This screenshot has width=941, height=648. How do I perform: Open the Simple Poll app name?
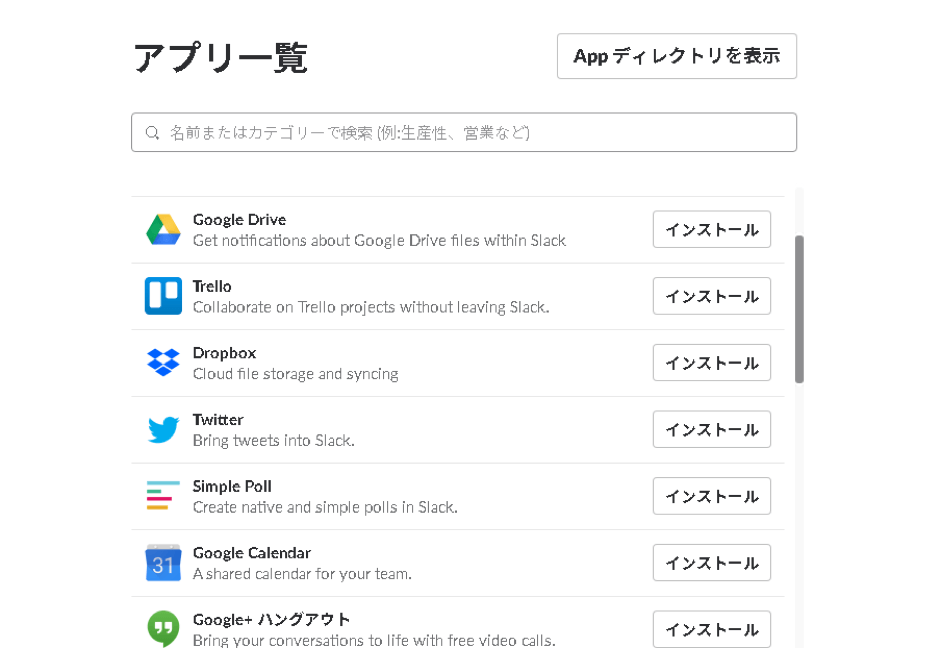pyautogui.click(x=232, y=486)
